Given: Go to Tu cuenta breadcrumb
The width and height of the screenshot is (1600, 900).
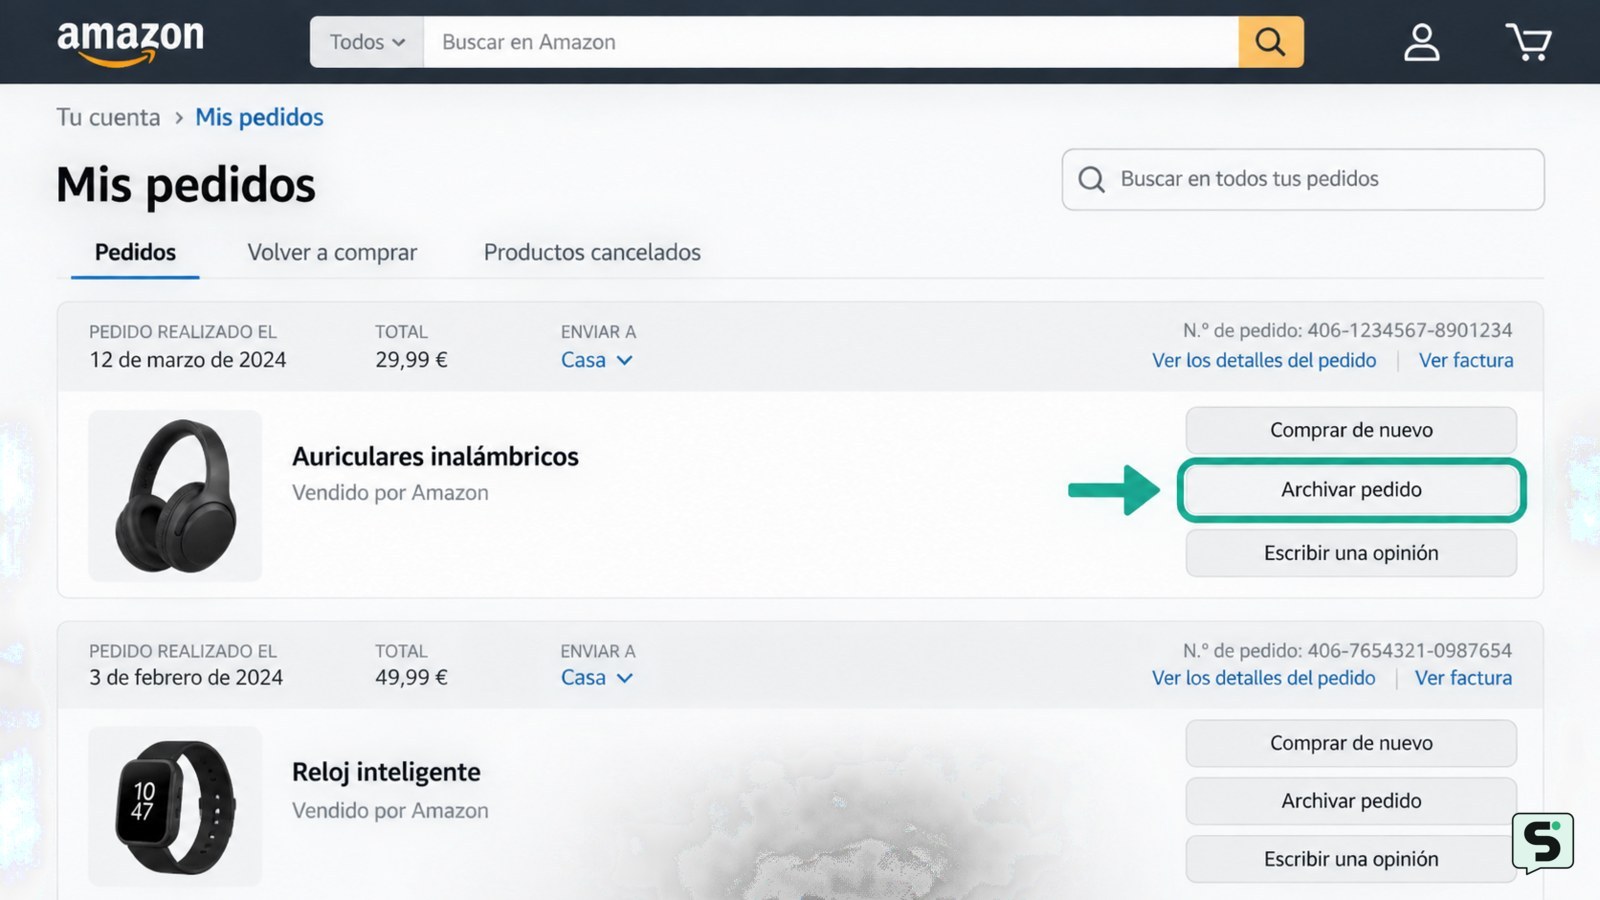Looking at the screenshot, I should [x=108, y=117].
